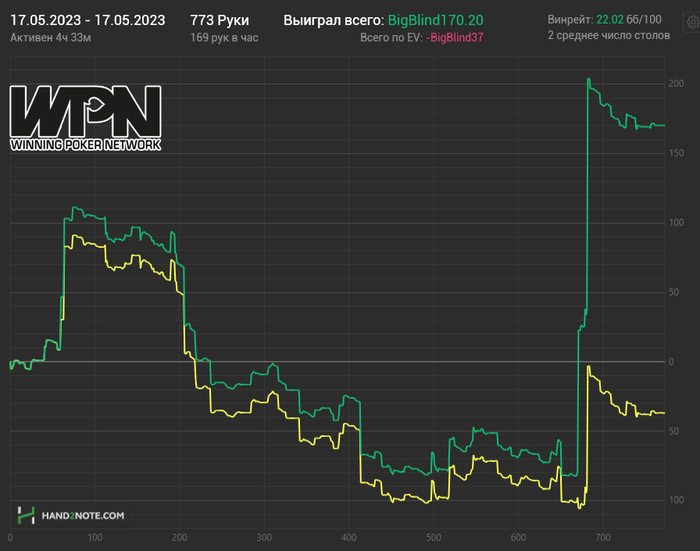
Task: Select the red -BigBlind37 EV value
Action: 454,38
